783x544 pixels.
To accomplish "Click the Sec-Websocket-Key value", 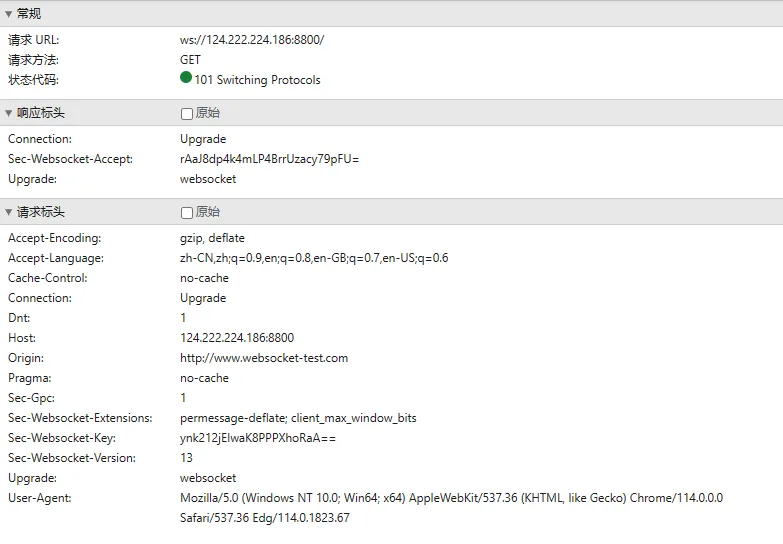I will (x=258, y=438).
